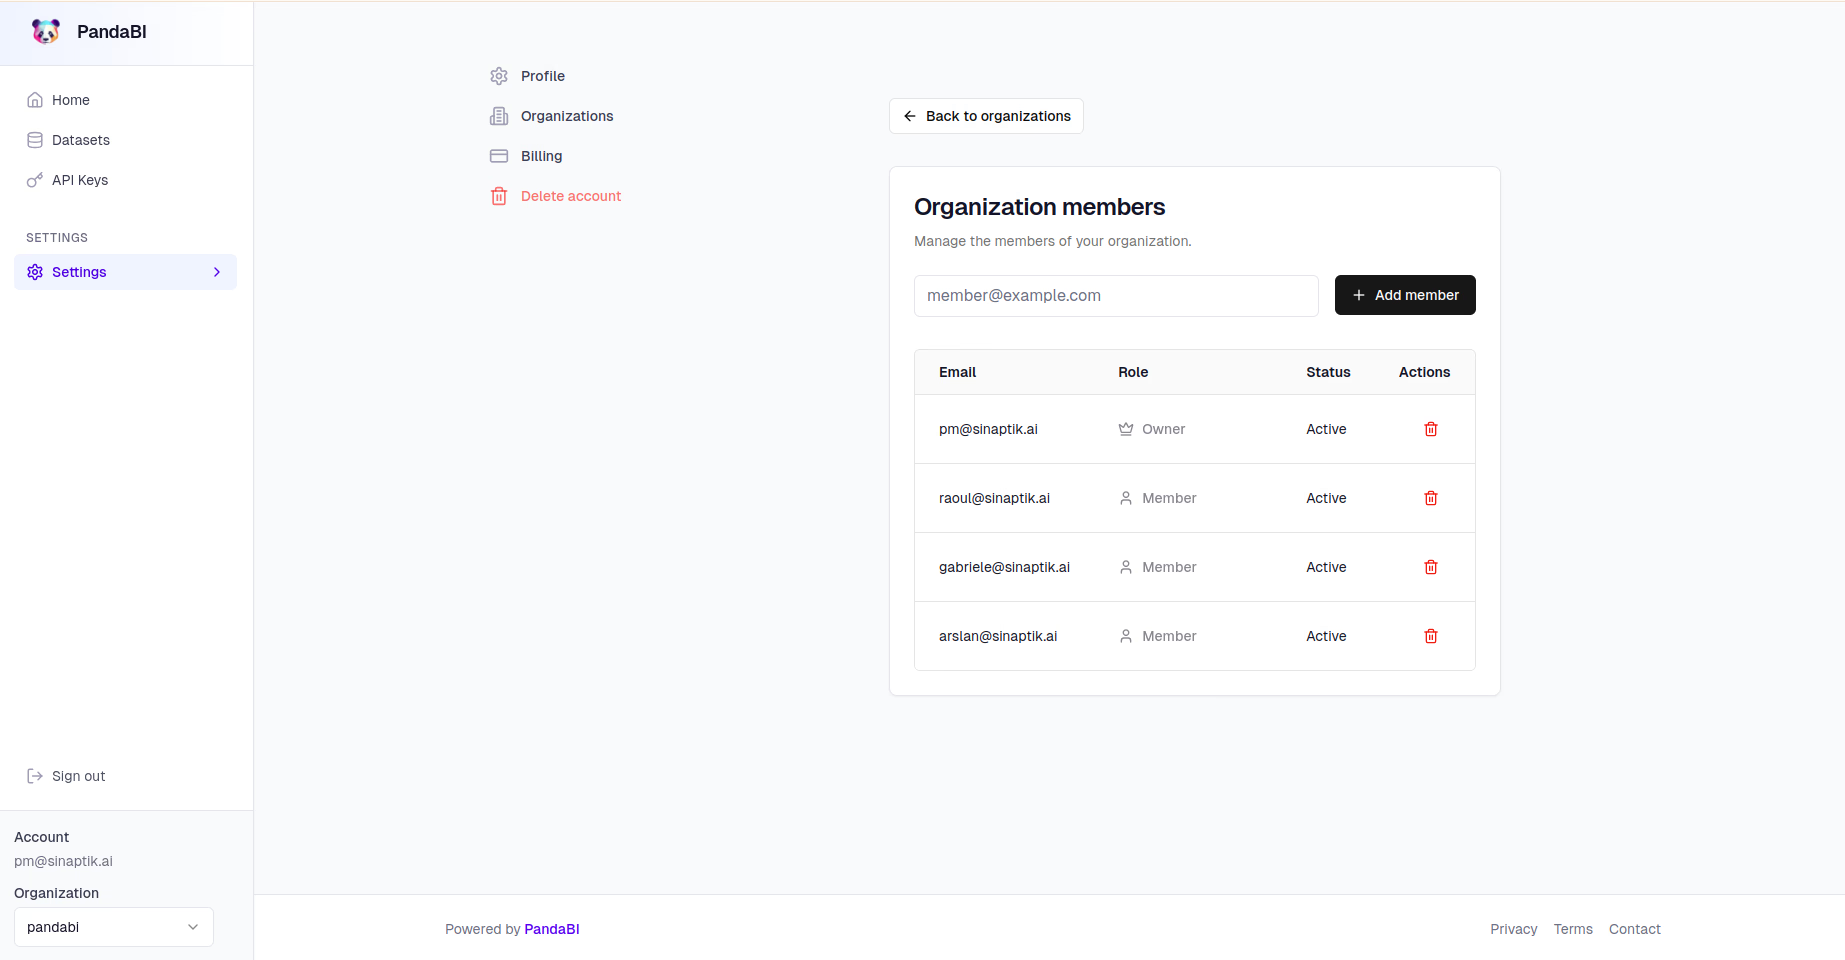Click the Owner role label

tap(1163, 429)
